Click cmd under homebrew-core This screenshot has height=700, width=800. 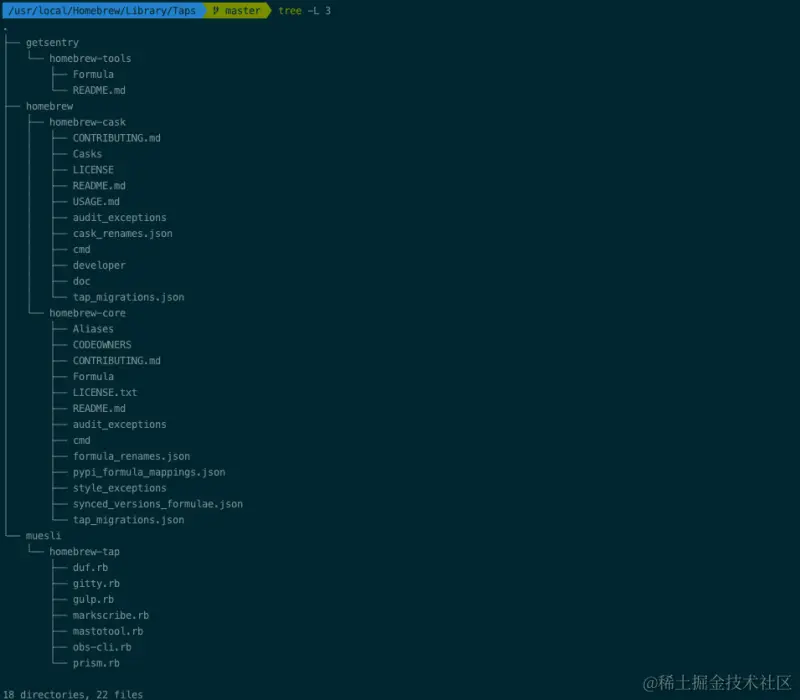(82, 440)
